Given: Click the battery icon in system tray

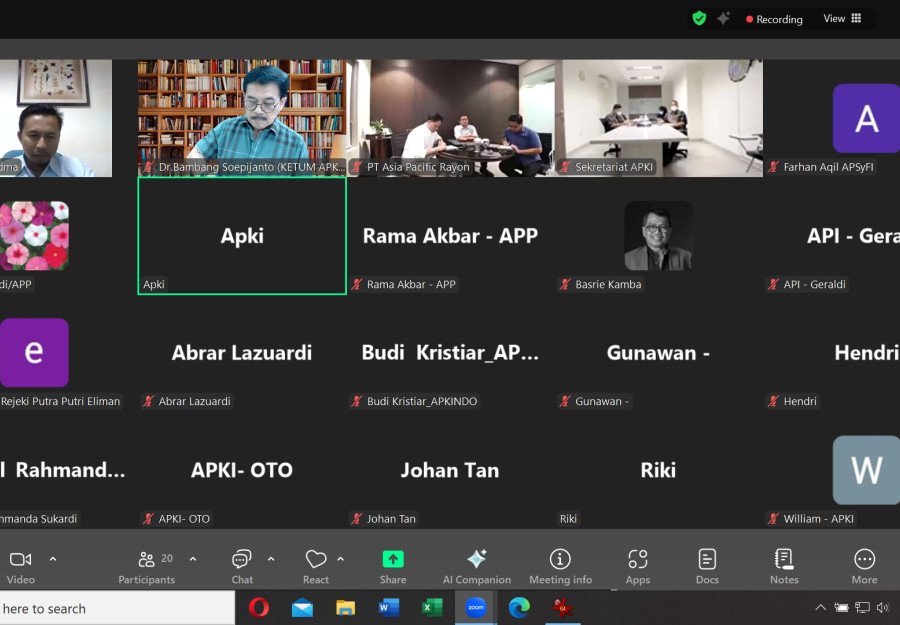Looking at the screenshot, I should pyautogui.click(x=841, y=608).
